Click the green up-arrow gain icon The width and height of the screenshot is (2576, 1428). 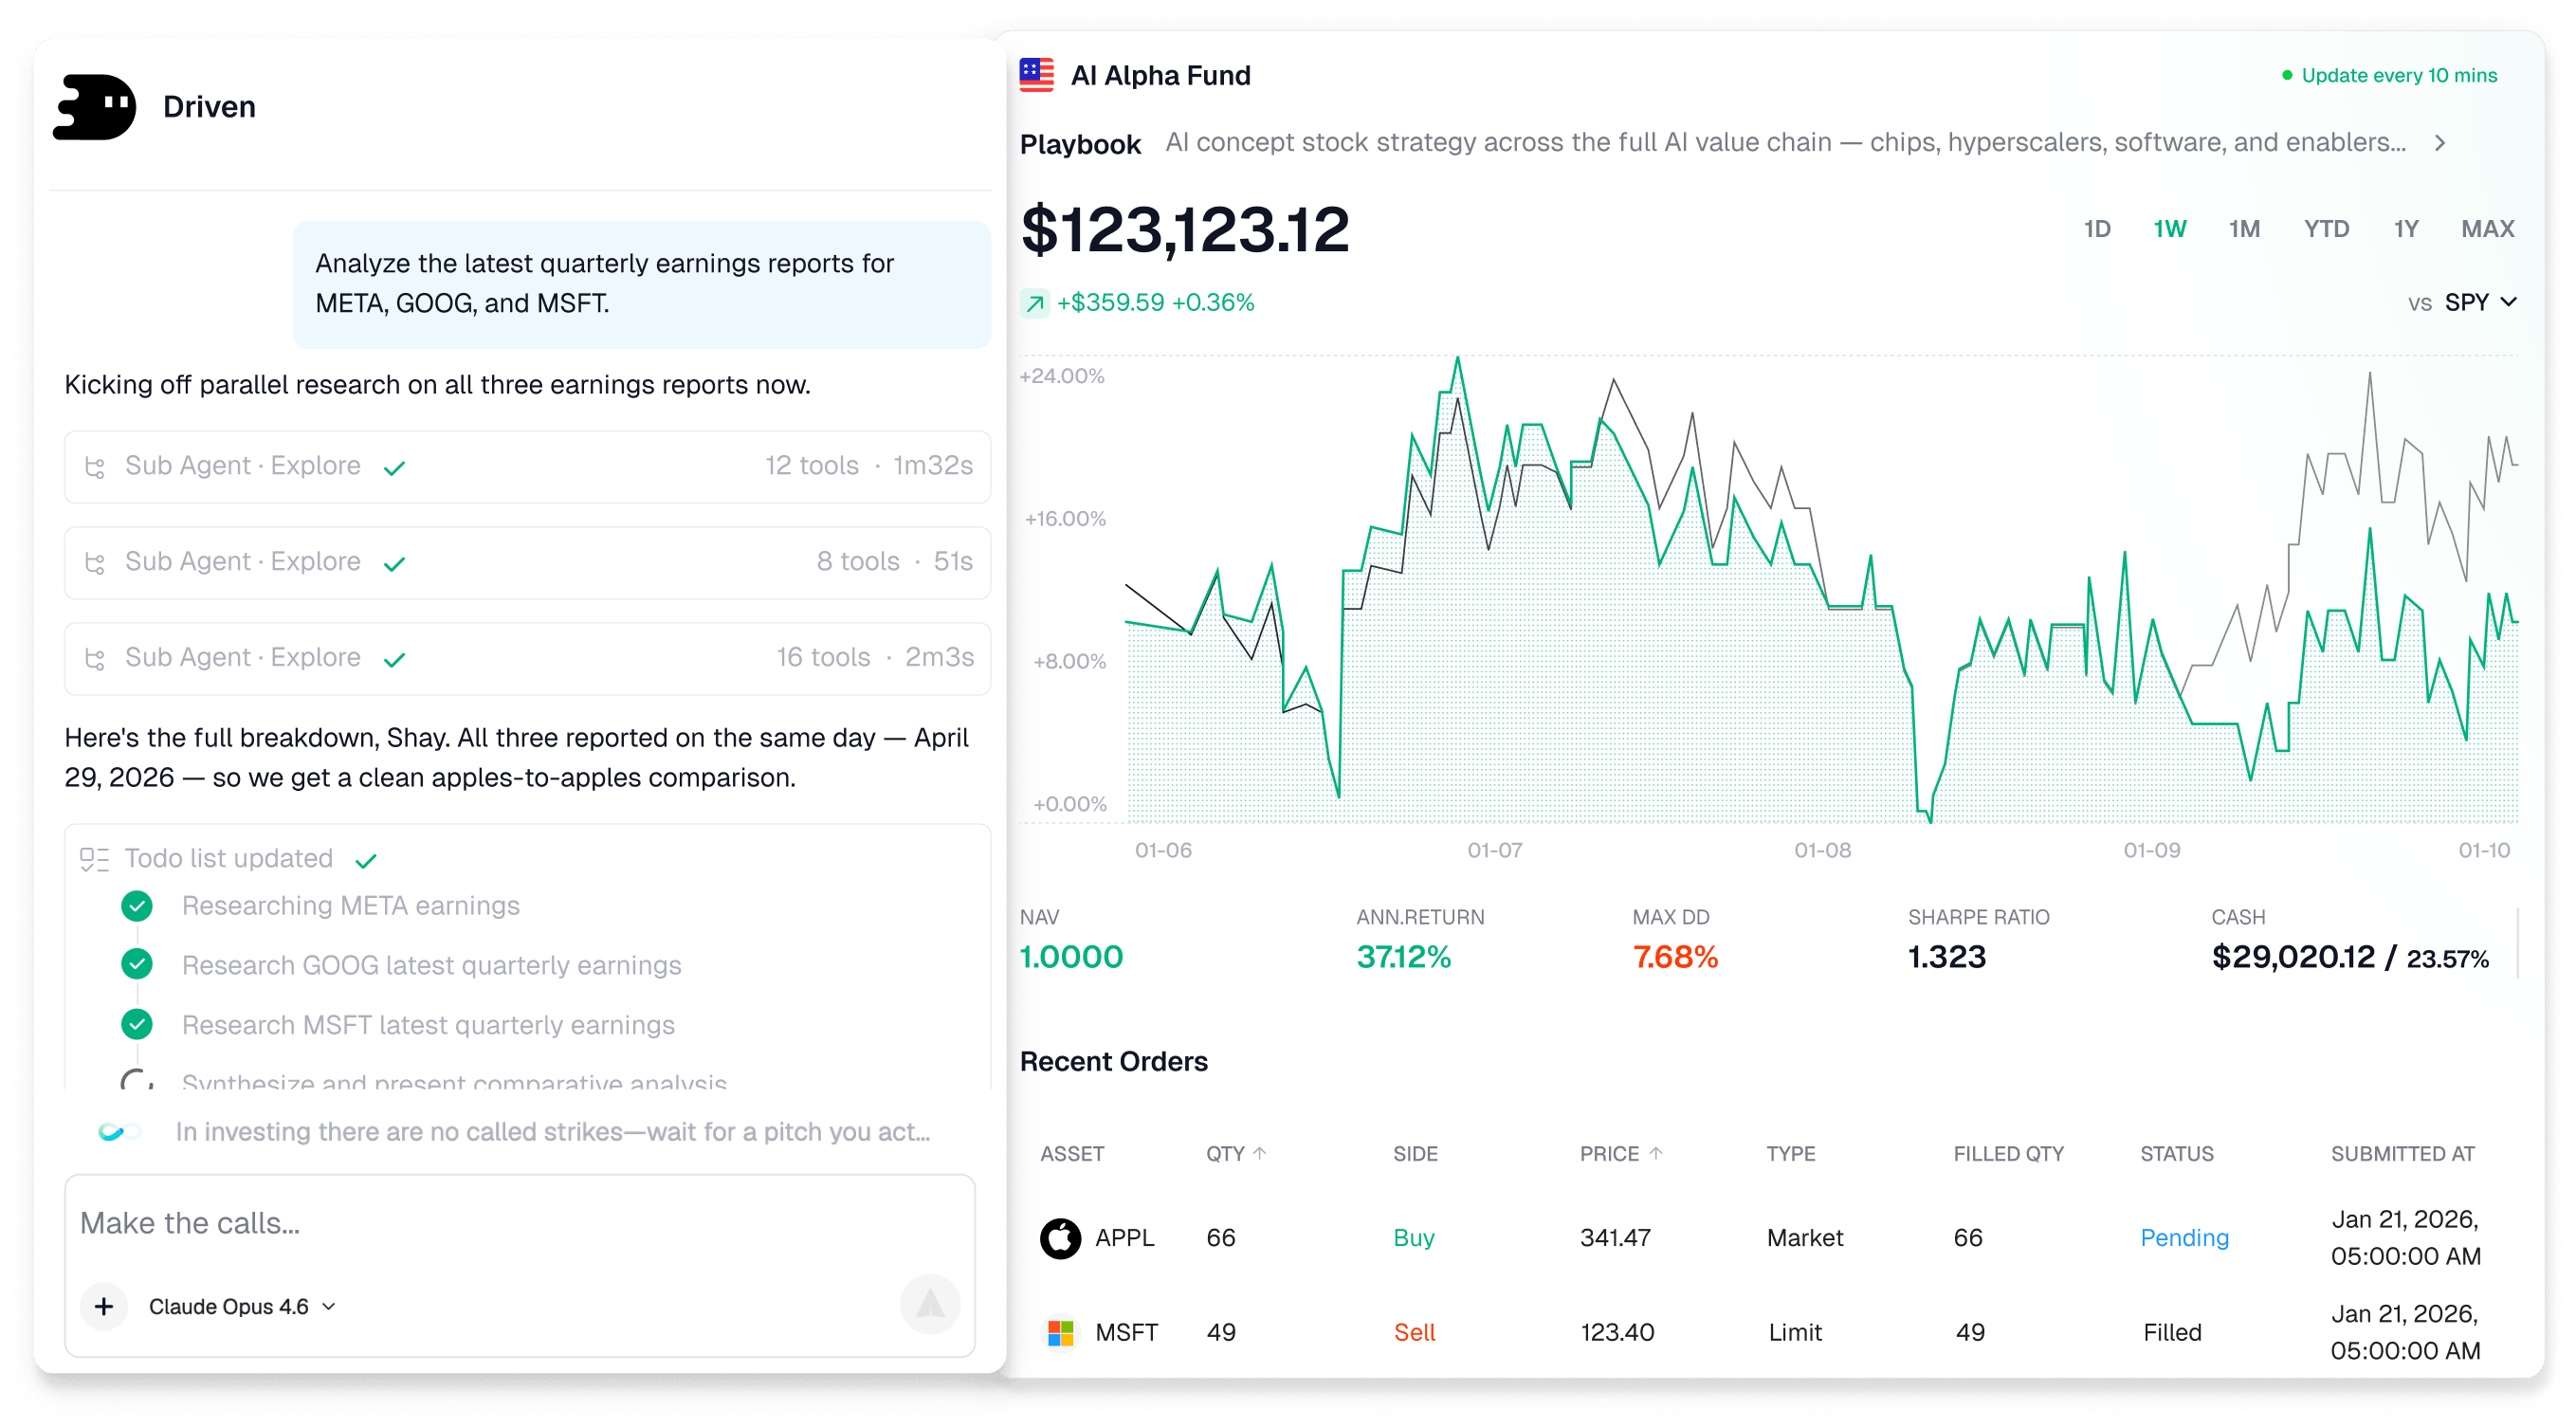1035,303
